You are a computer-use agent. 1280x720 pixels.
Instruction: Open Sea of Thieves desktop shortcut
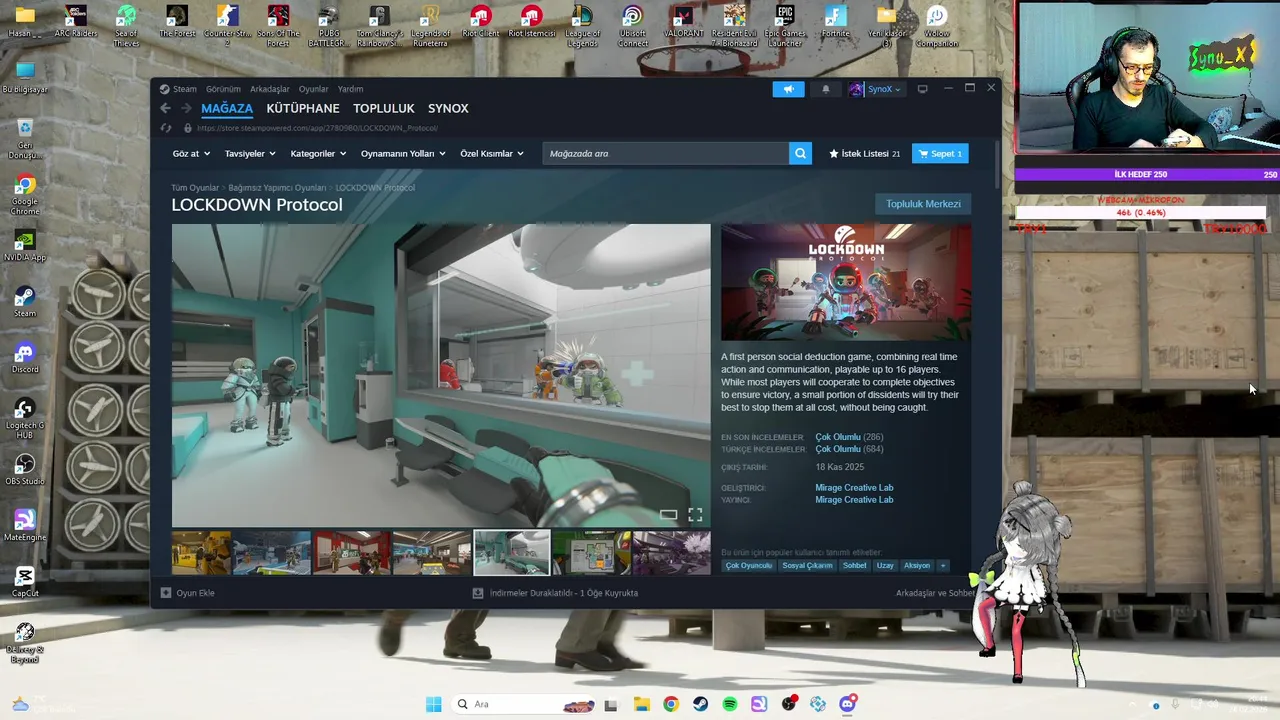pyautogui.click(x=126, y=26)
